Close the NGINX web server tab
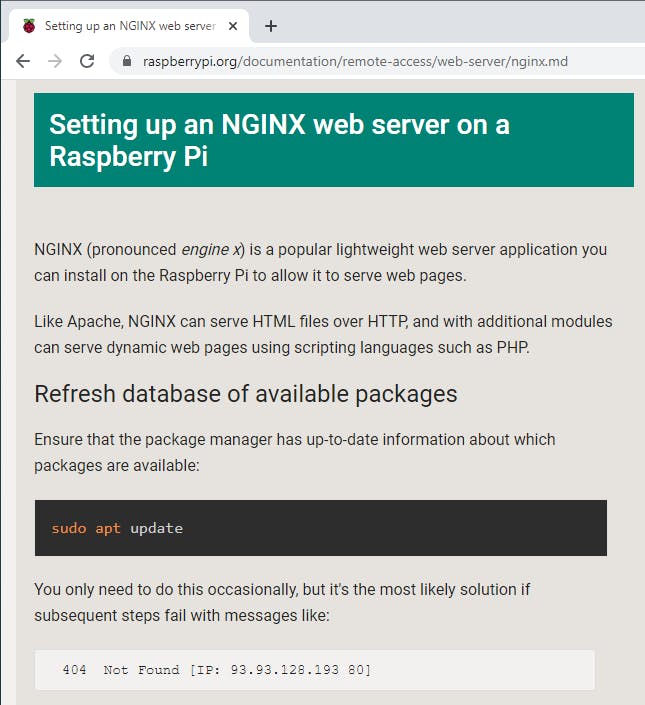Screen dimensions: 645x705 pos(233,26)
